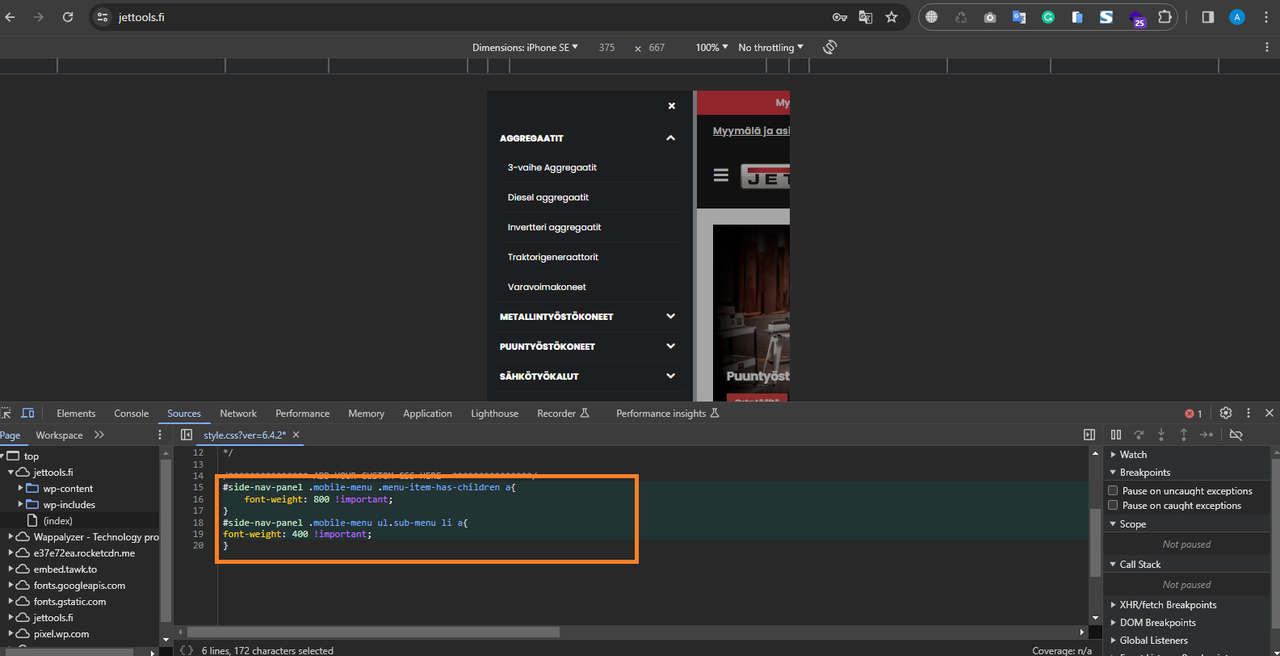
Task: Close the mobile side navigation panel
Action: tap(672, 105)
